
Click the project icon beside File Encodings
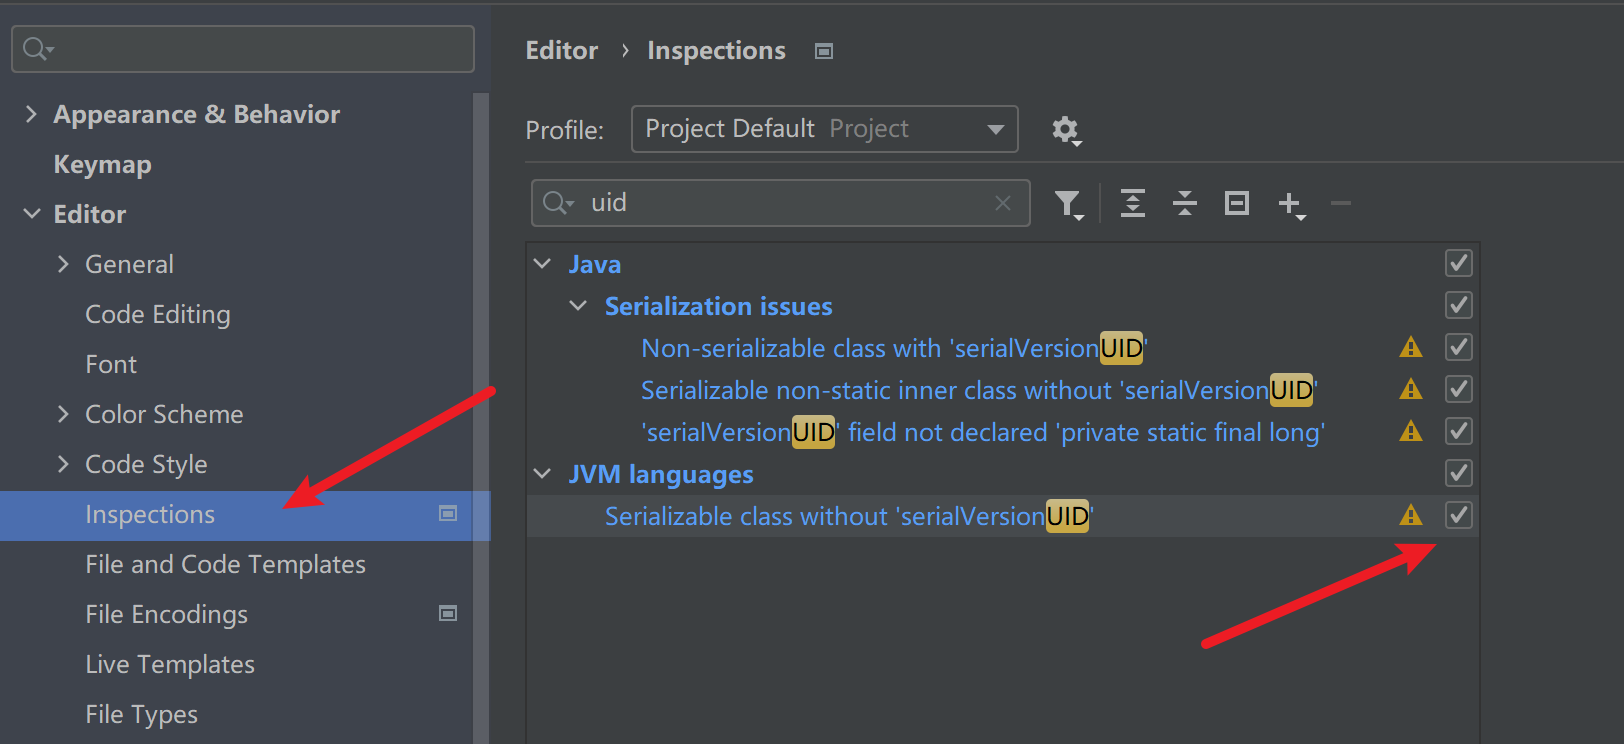tap(448, 613)
